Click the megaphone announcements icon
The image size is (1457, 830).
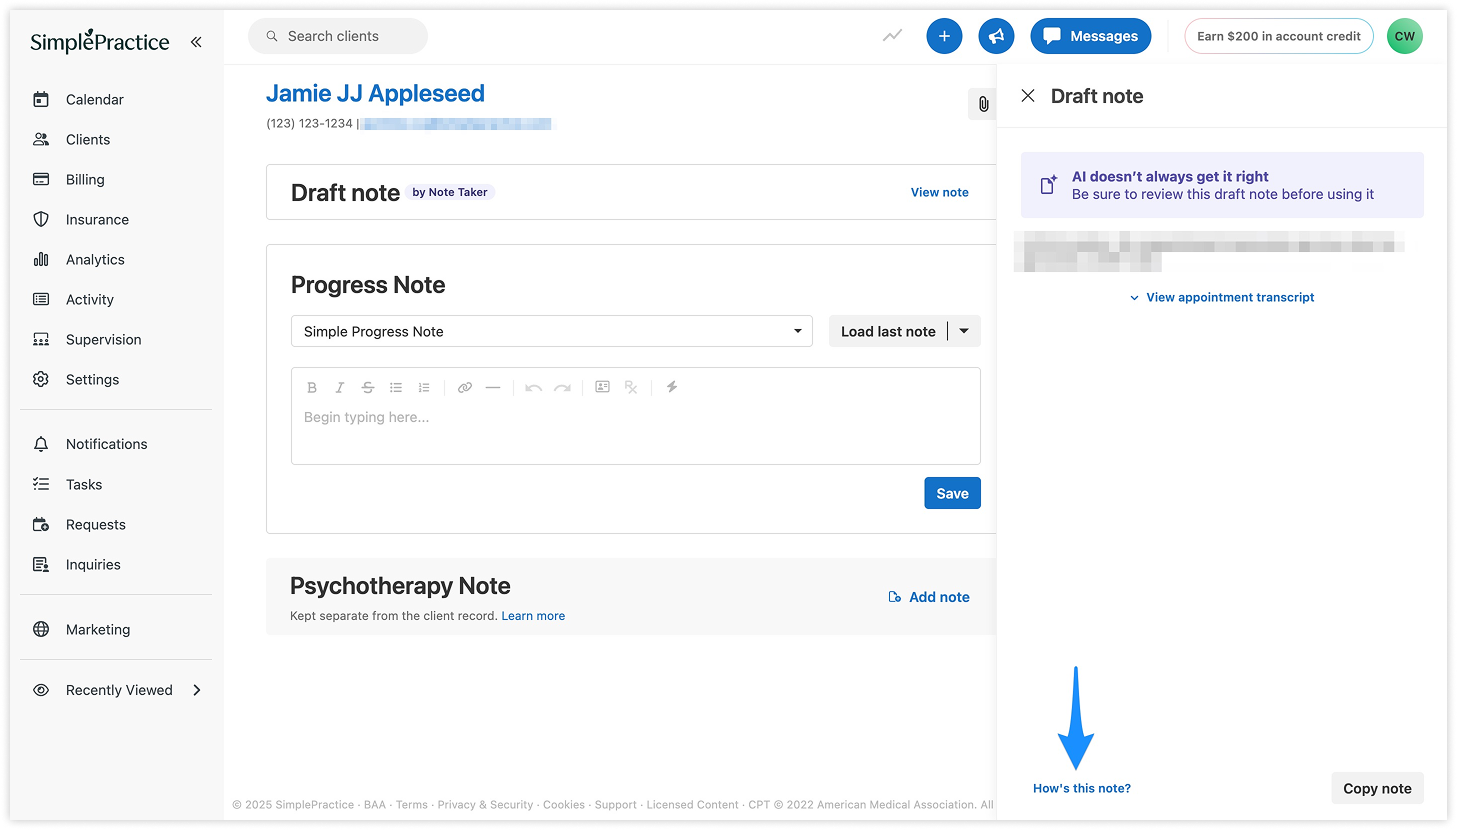[x=996, y=36]
